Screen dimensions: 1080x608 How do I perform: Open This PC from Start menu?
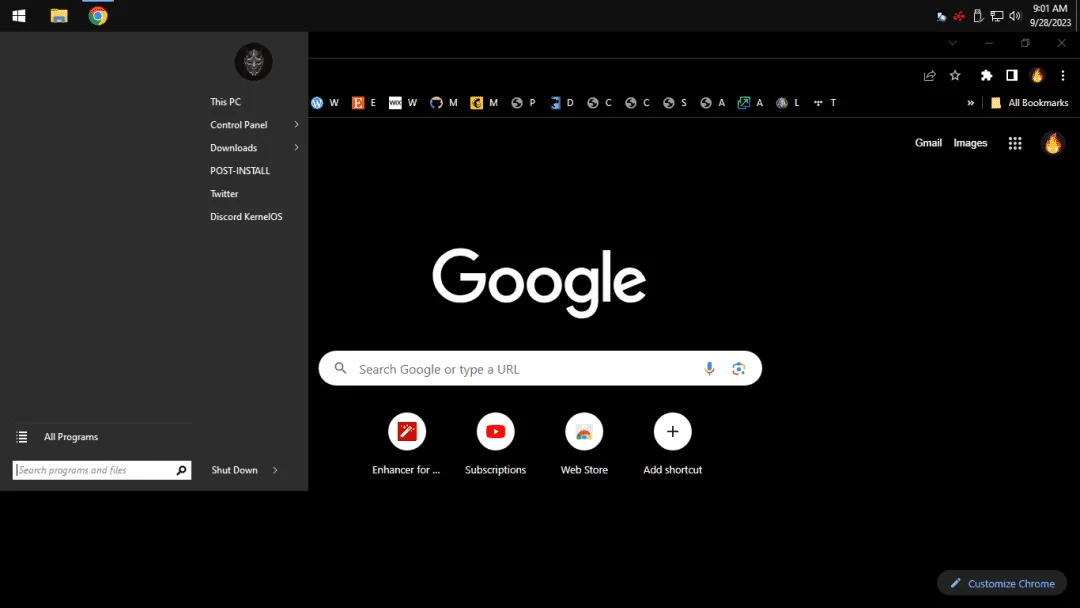[225, 102]
